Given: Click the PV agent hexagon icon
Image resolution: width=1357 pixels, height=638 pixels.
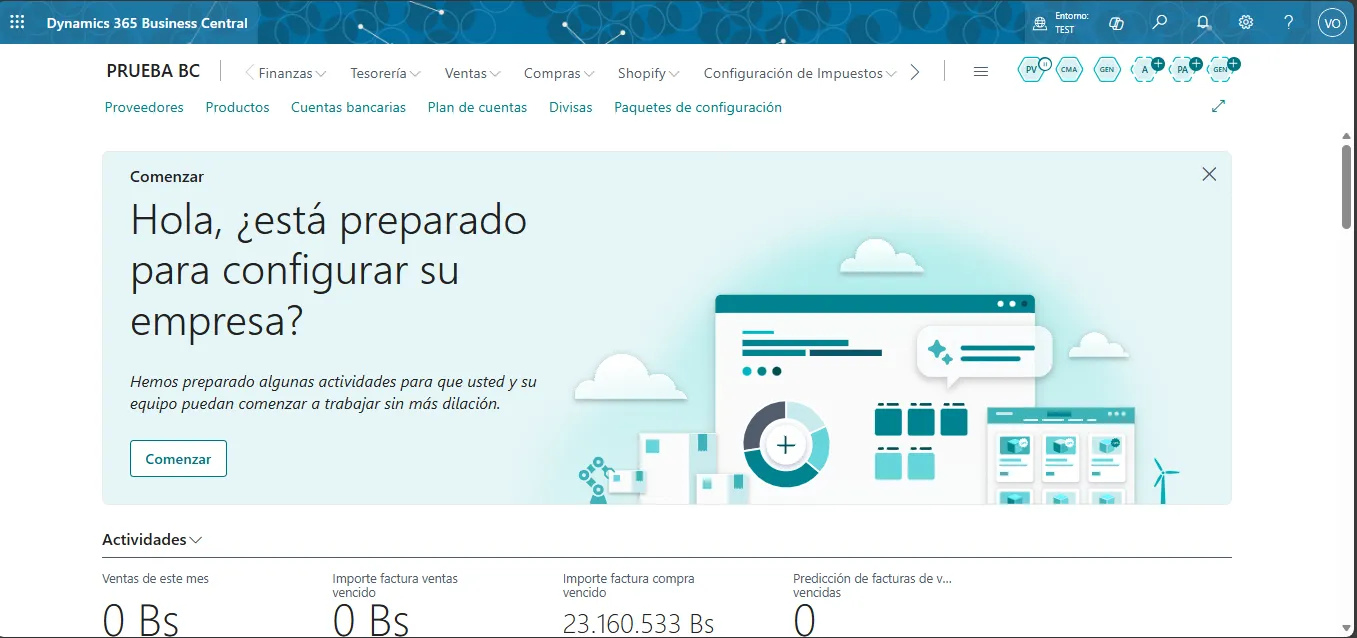Looking at the screenshot, I should [x=1032, y=69].
